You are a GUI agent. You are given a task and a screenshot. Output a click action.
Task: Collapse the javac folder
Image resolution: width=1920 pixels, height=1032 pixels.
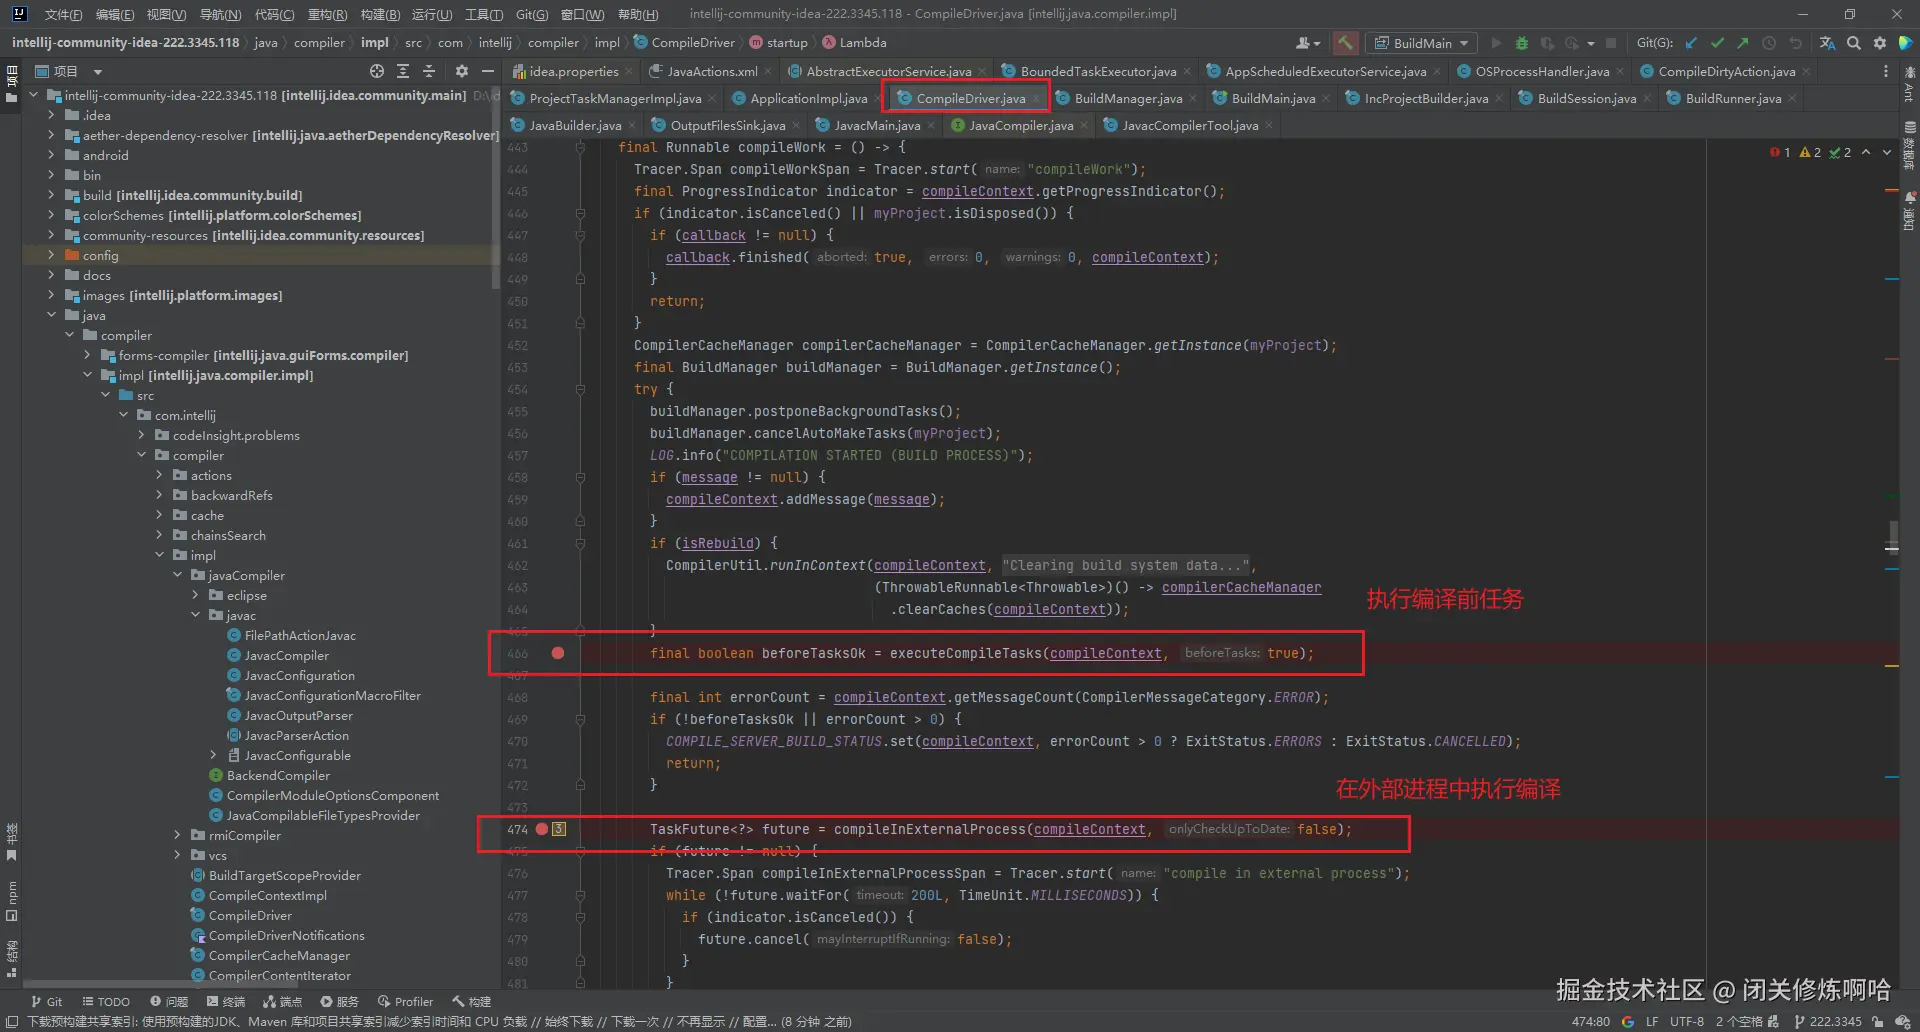(195, 615)
